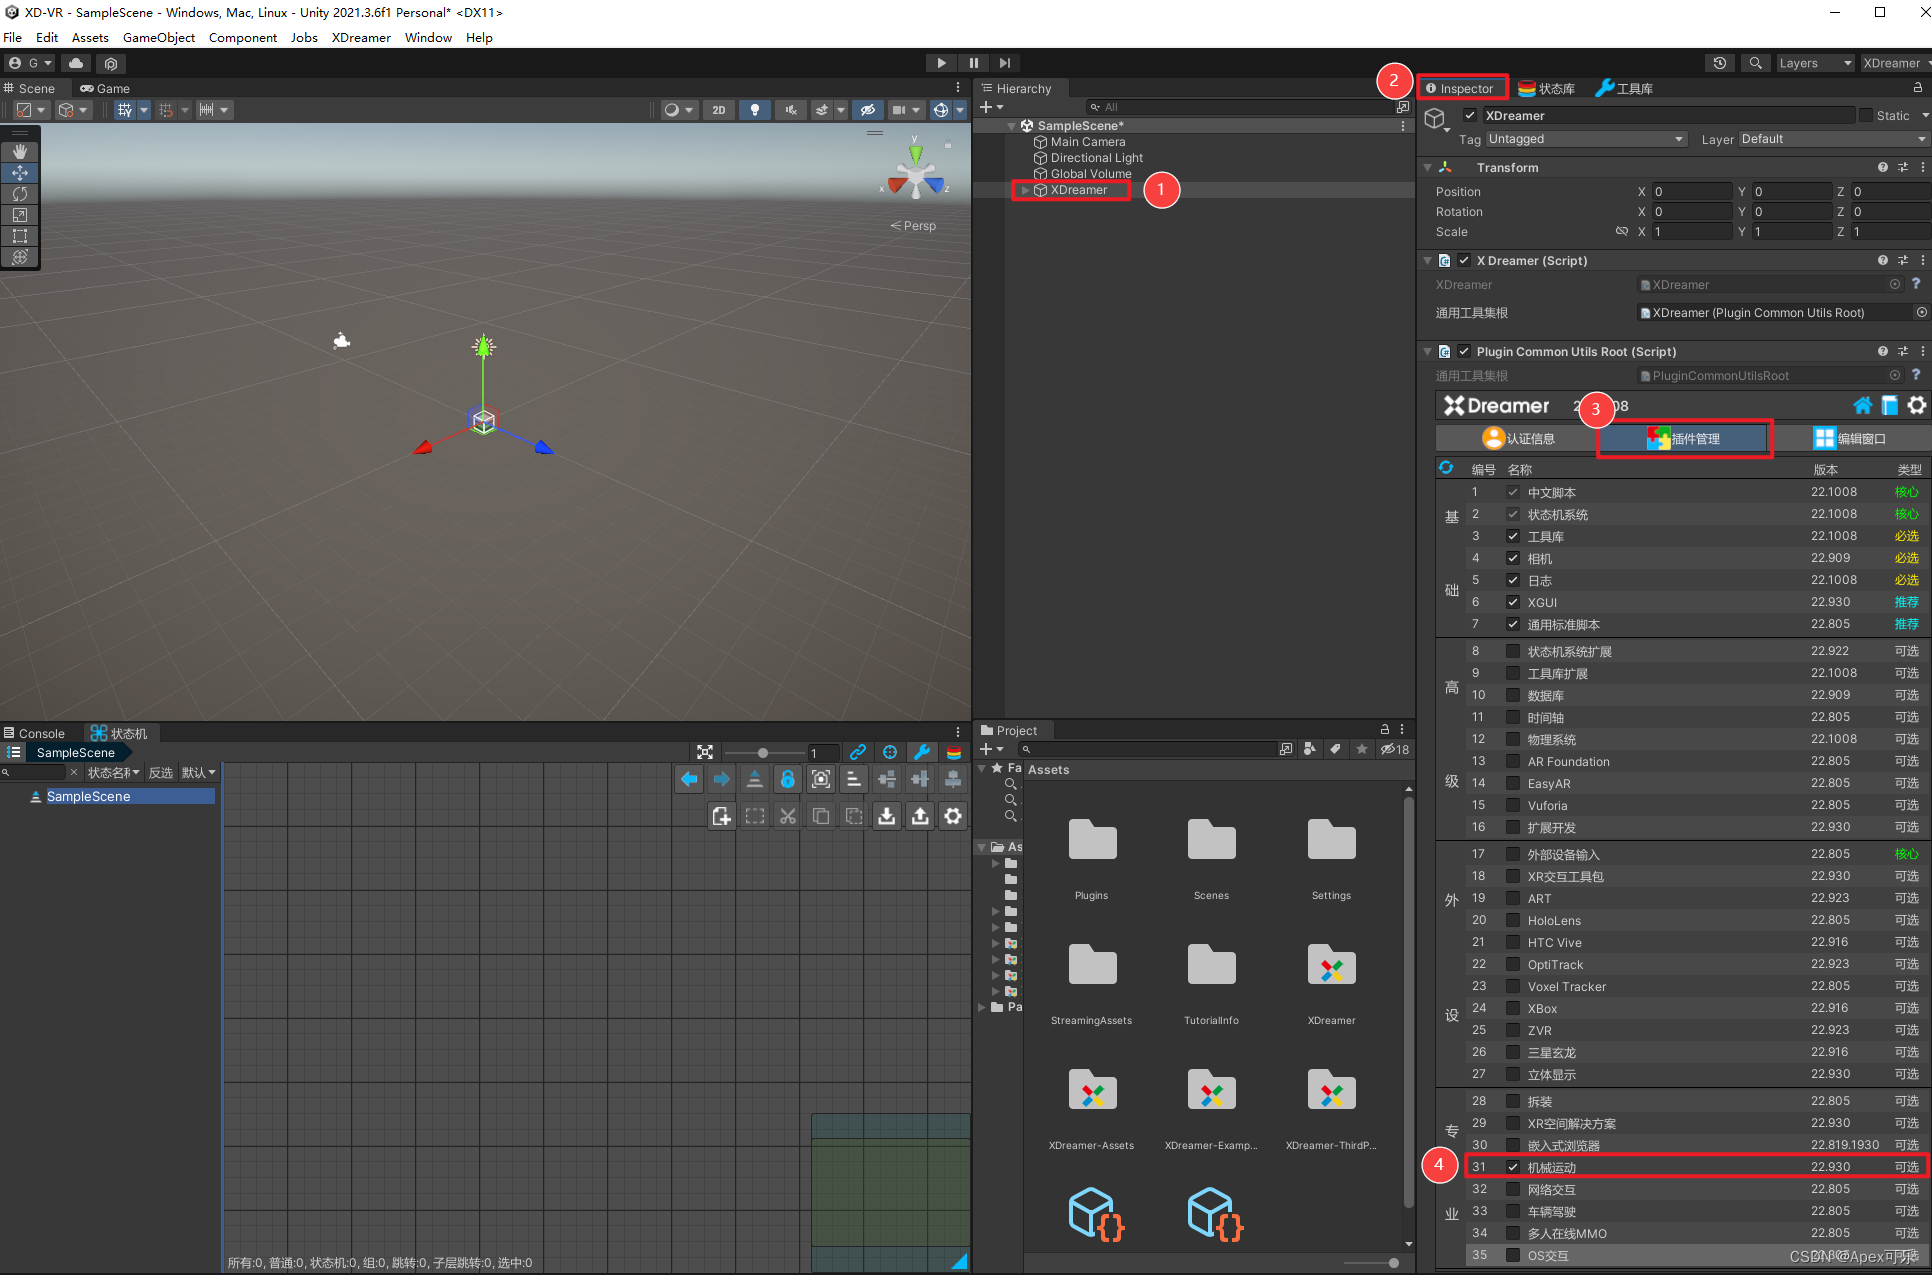Enable the 时间轴 plugin checkbox

(1513, 717)
